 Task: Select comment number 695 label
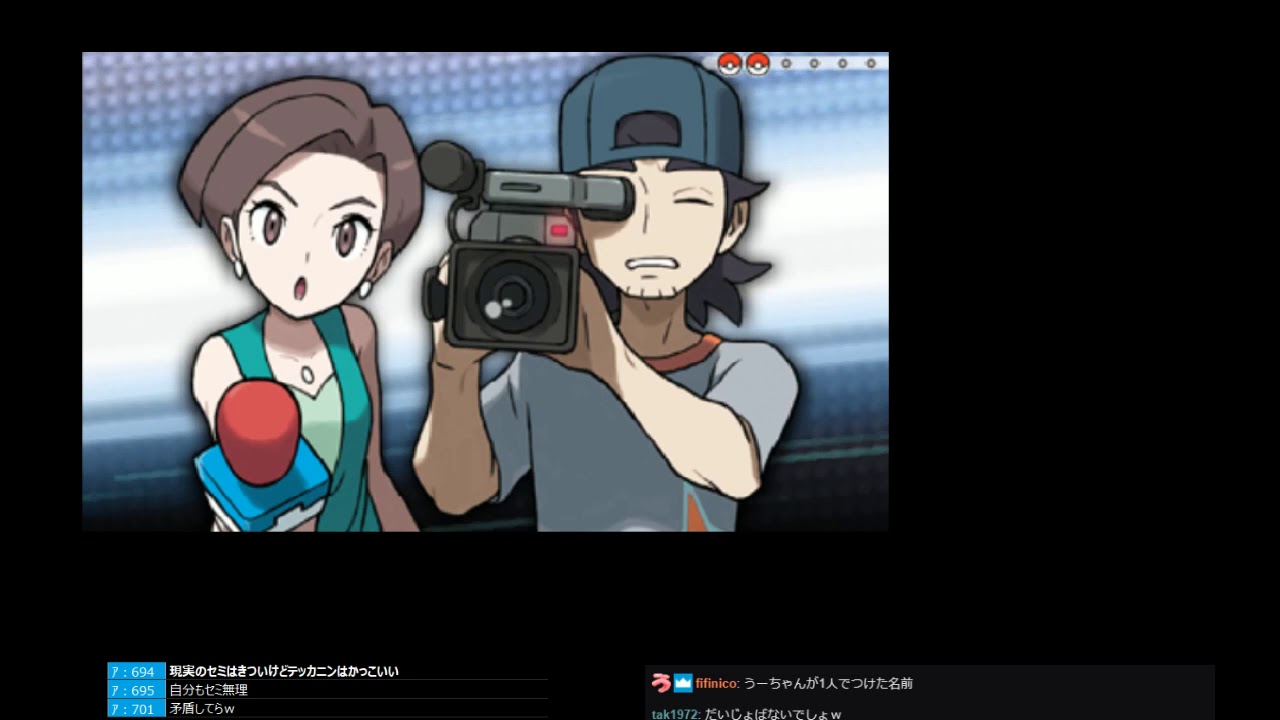pos(136,690)
